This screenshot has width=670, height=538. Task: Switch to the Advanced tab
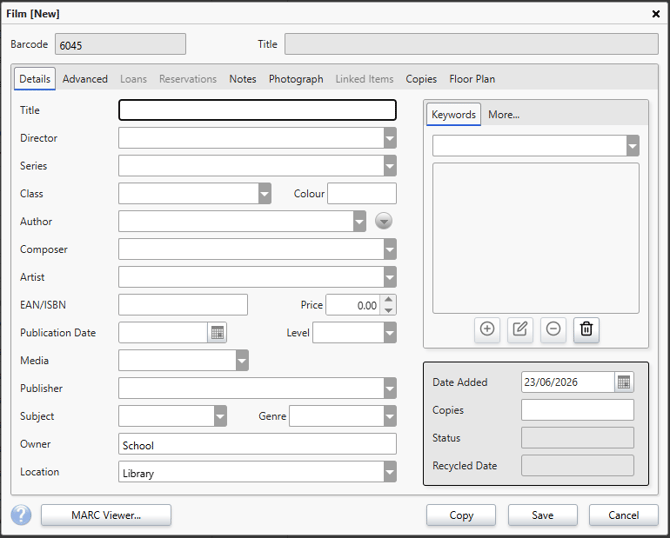[x=85, y=79]
